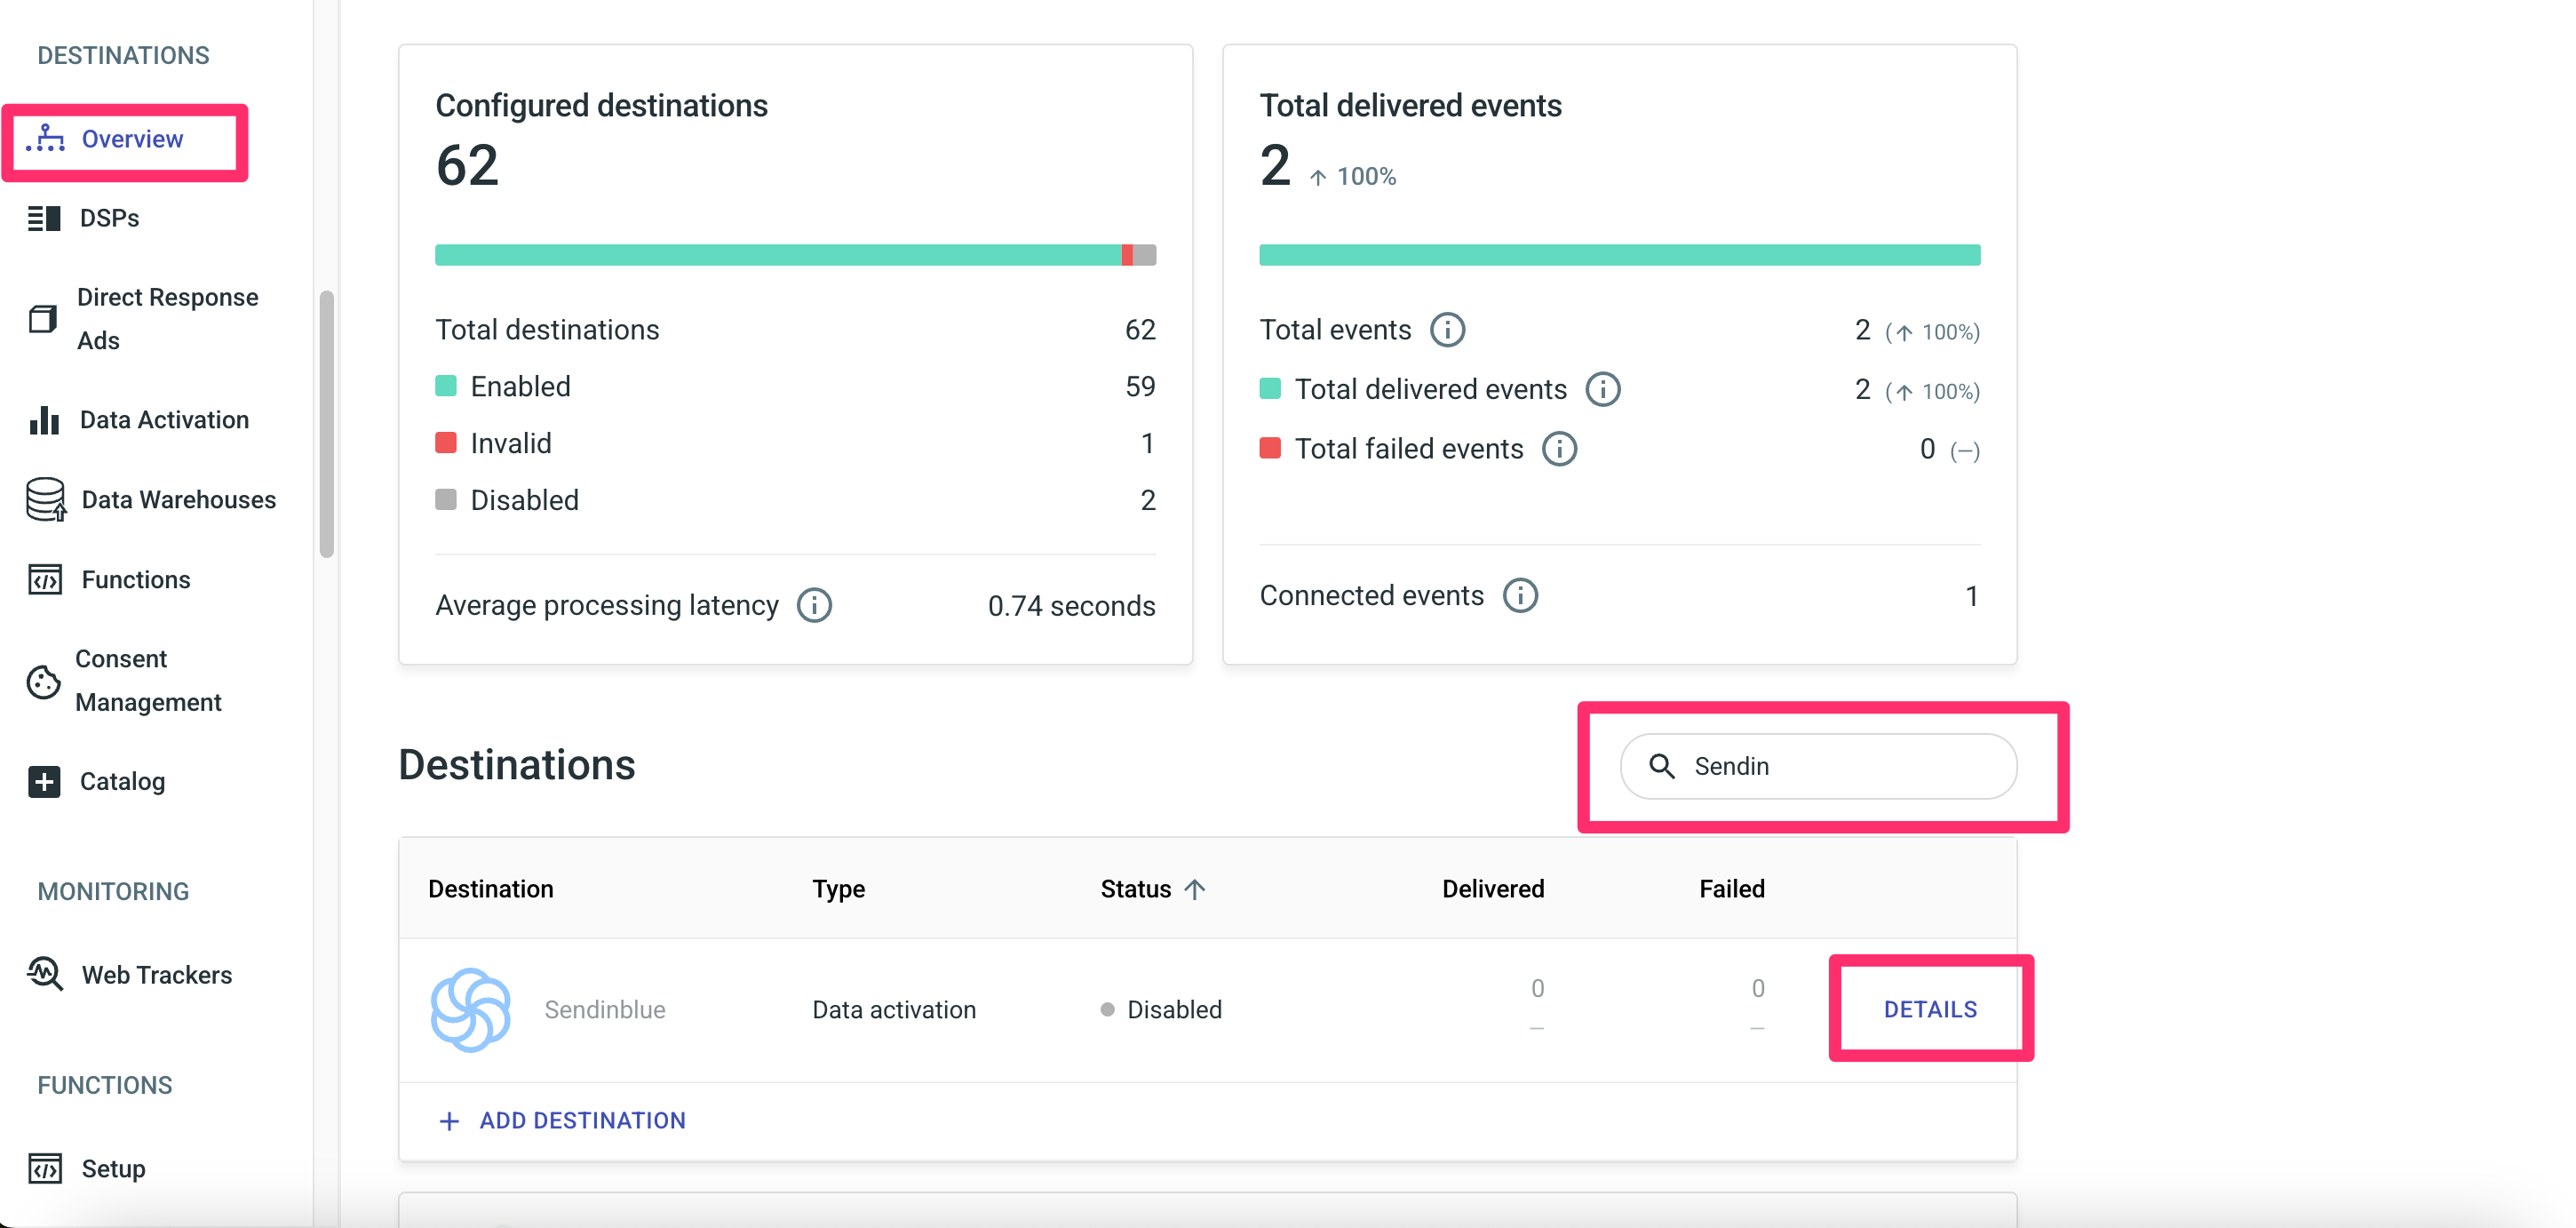Click the magnifier icon in search box
2576x1228 pixels.
coord(1661,766)
